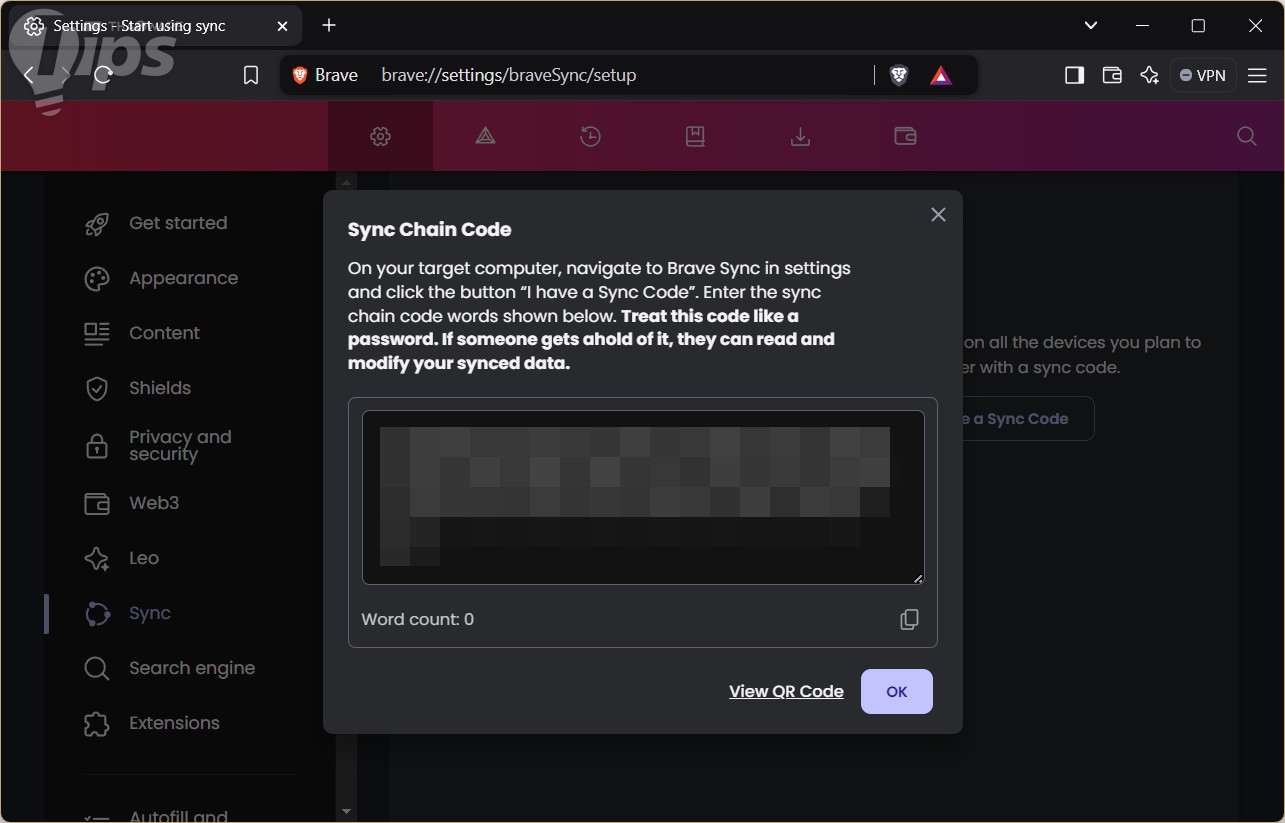The height and width of the screenshot is (823, 1285).
Task: Open Brave Rewards triangle icon in address bar
Action: (941, 75)
